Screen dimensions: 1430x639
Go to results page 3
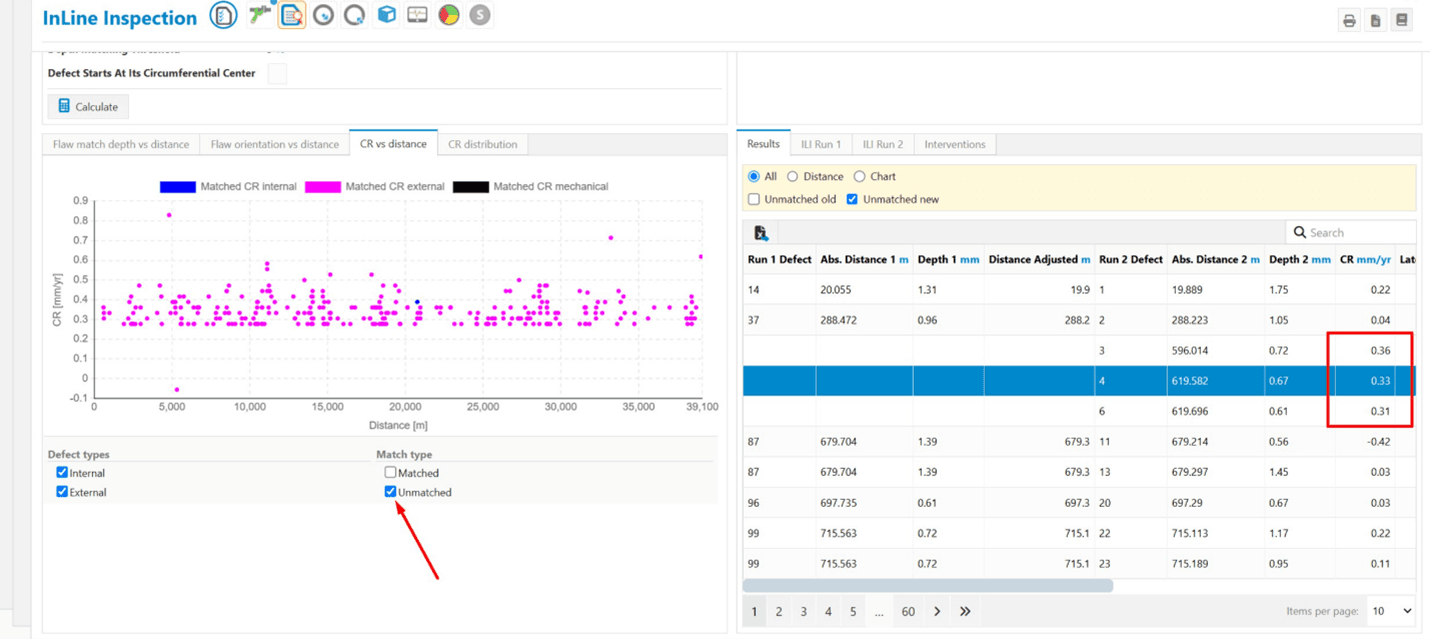coord(803,611)
